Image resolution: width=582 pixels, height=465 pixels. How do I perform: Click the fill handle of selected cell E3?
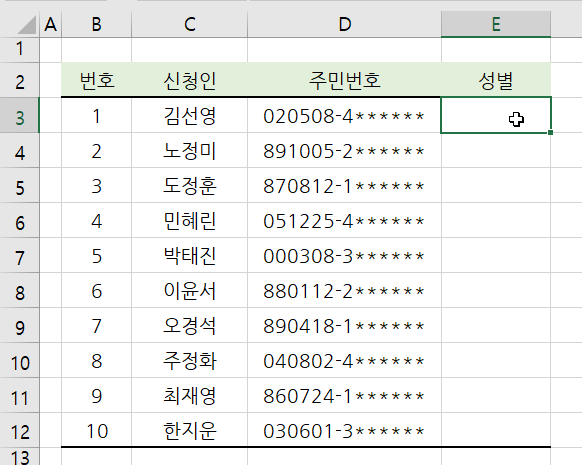click(550, 132)
